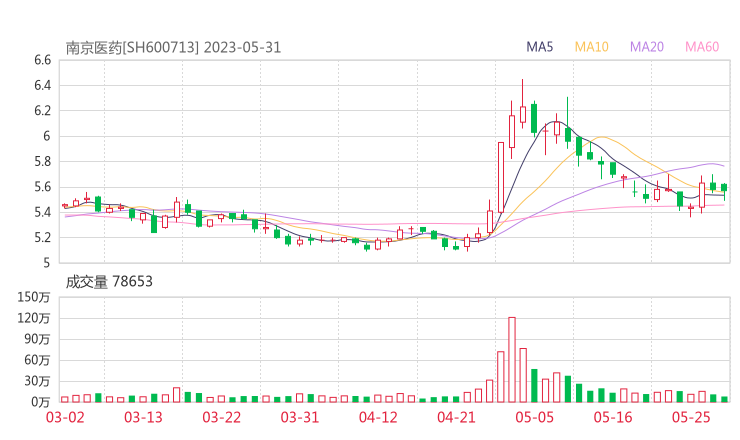Click the MA5 legend label
The height and width of the screenshot is (440, 740).
click(539, 47)
